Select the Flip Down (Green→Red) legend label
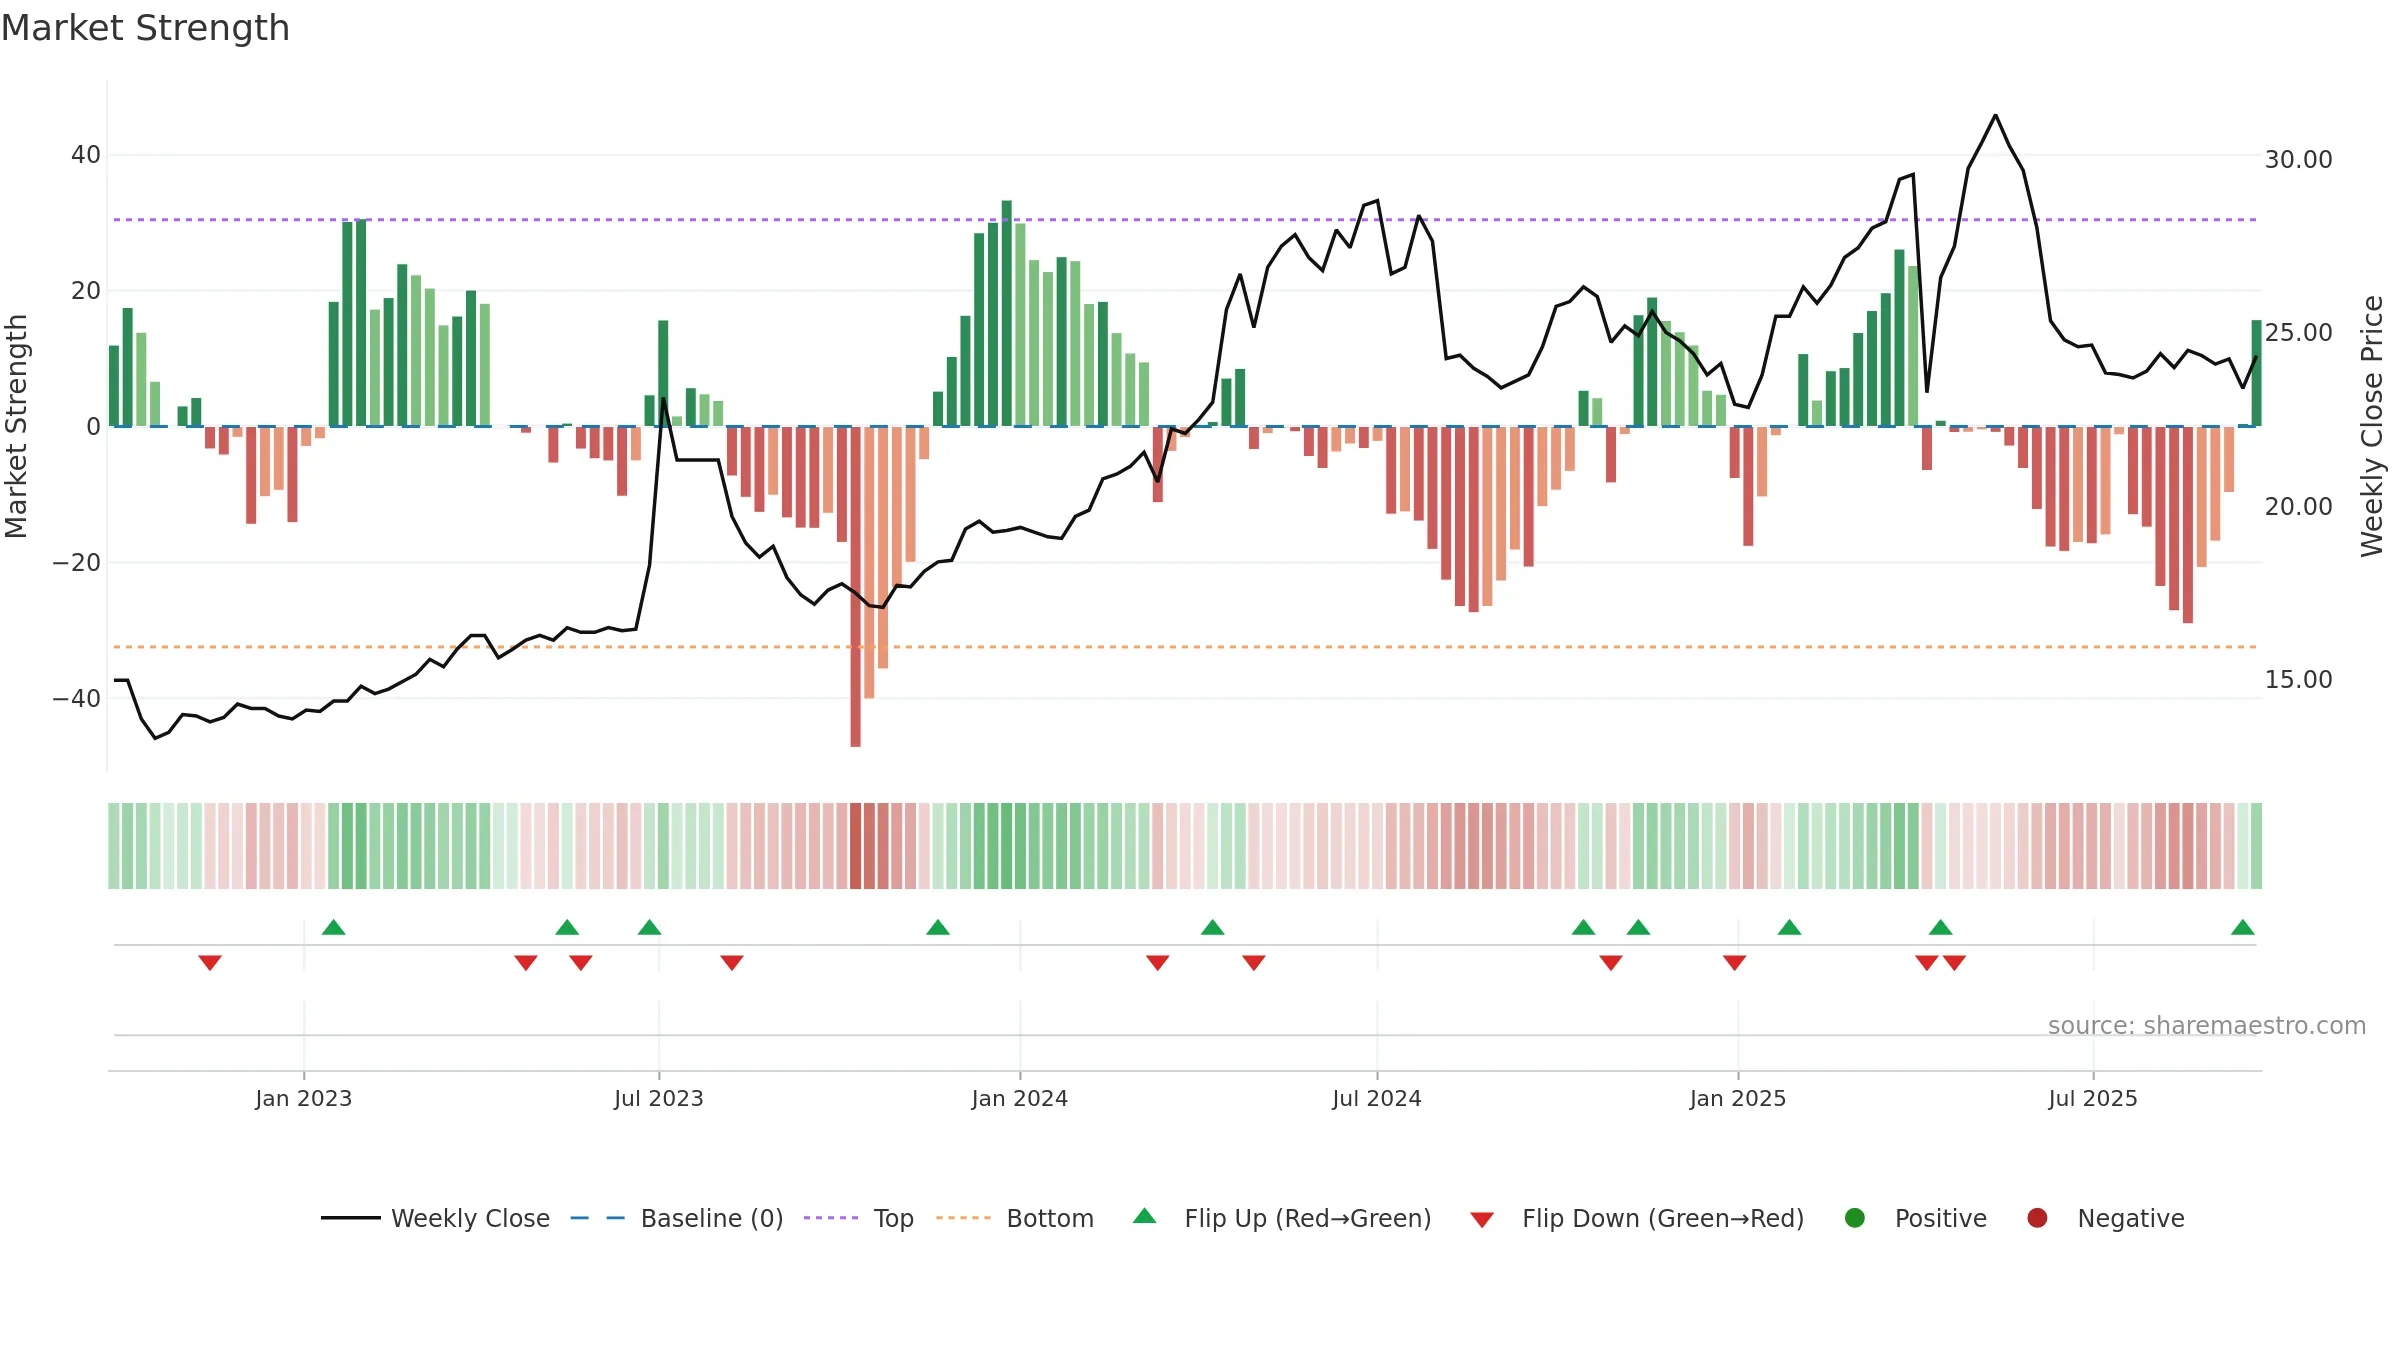This screenshot has width=2400, height=1350. click(x=1663, y=1218)
